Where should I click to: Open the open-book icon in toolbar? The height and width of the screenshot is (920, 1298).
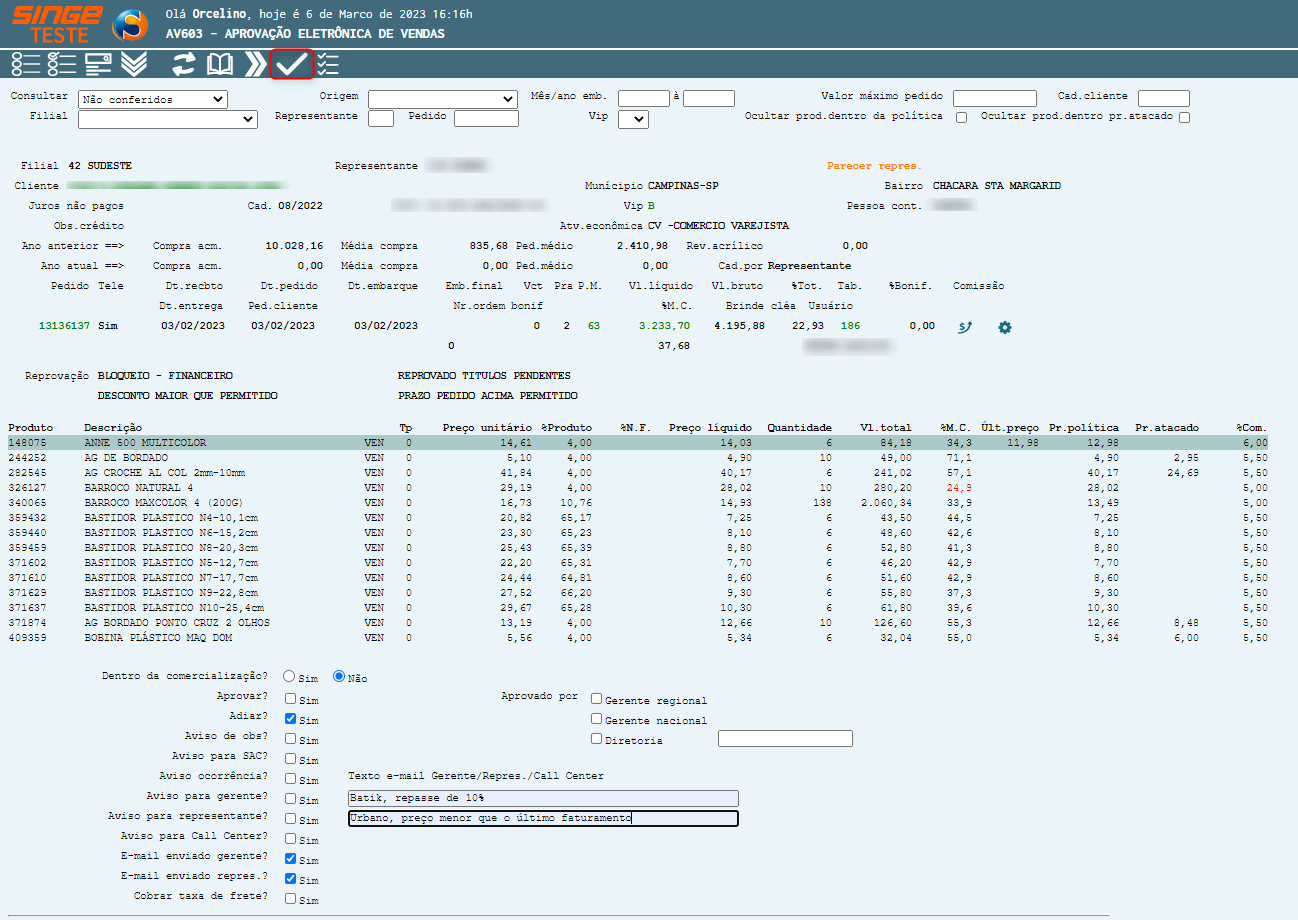[219, 65]
